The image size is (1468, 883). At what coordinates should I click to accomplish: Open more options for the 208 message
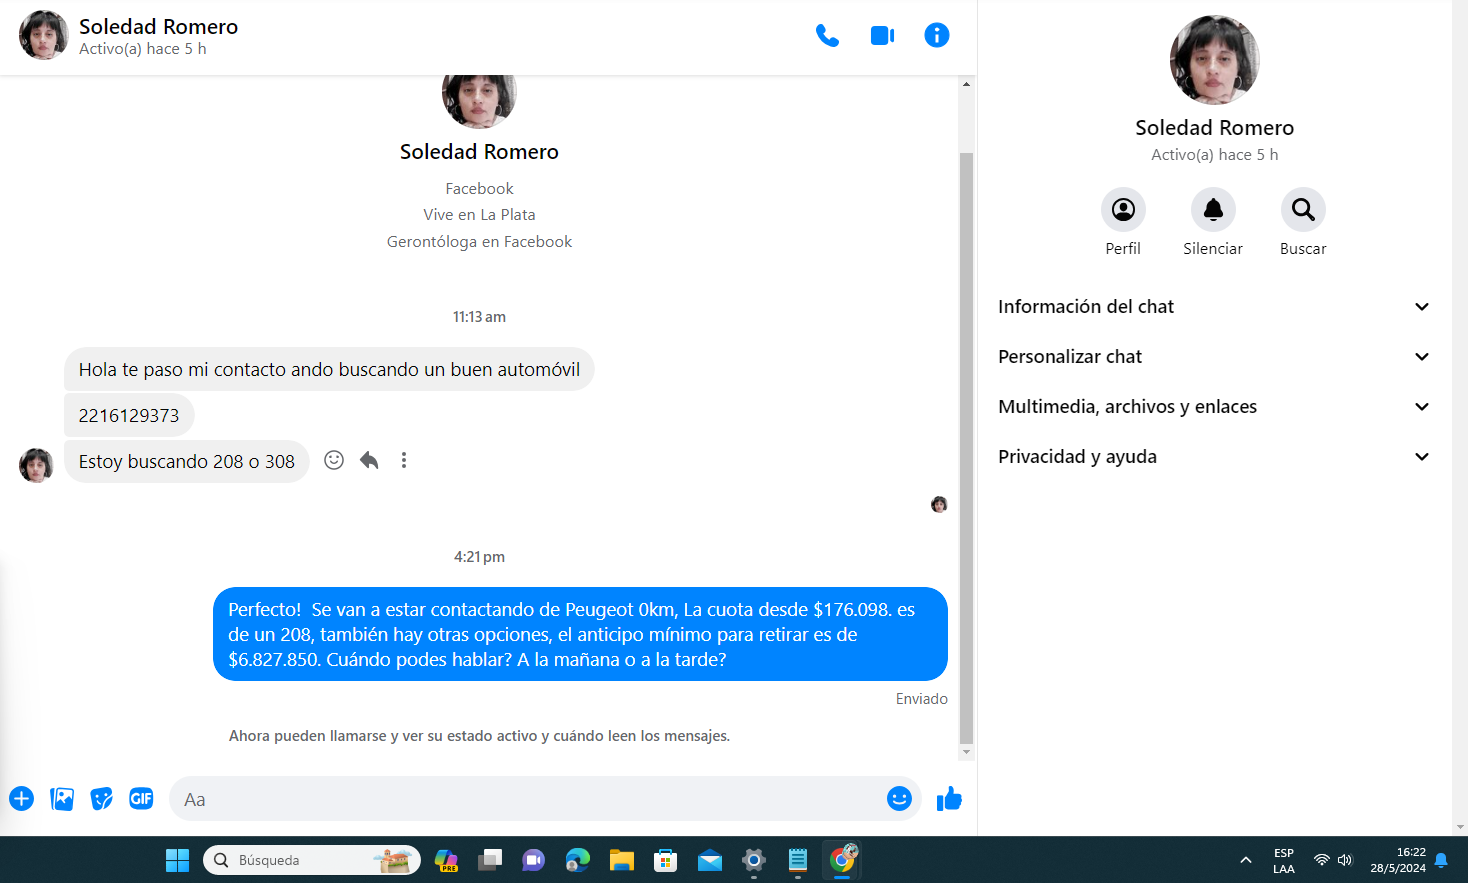[404, 460]
